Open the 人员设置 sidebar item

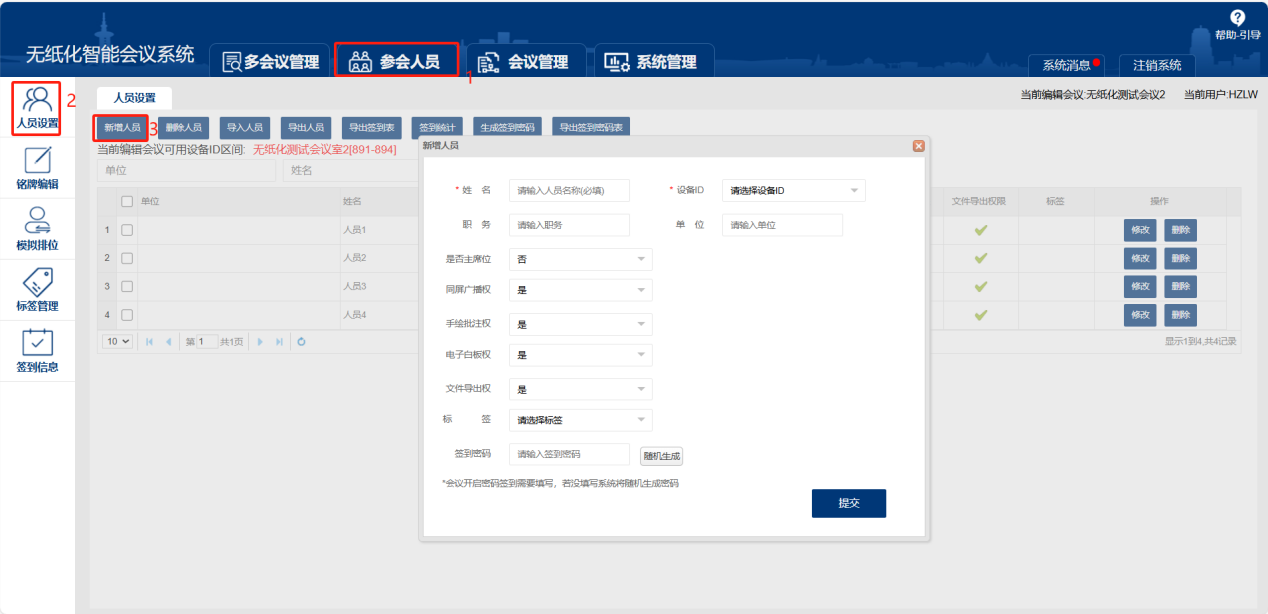pos(37,108)
